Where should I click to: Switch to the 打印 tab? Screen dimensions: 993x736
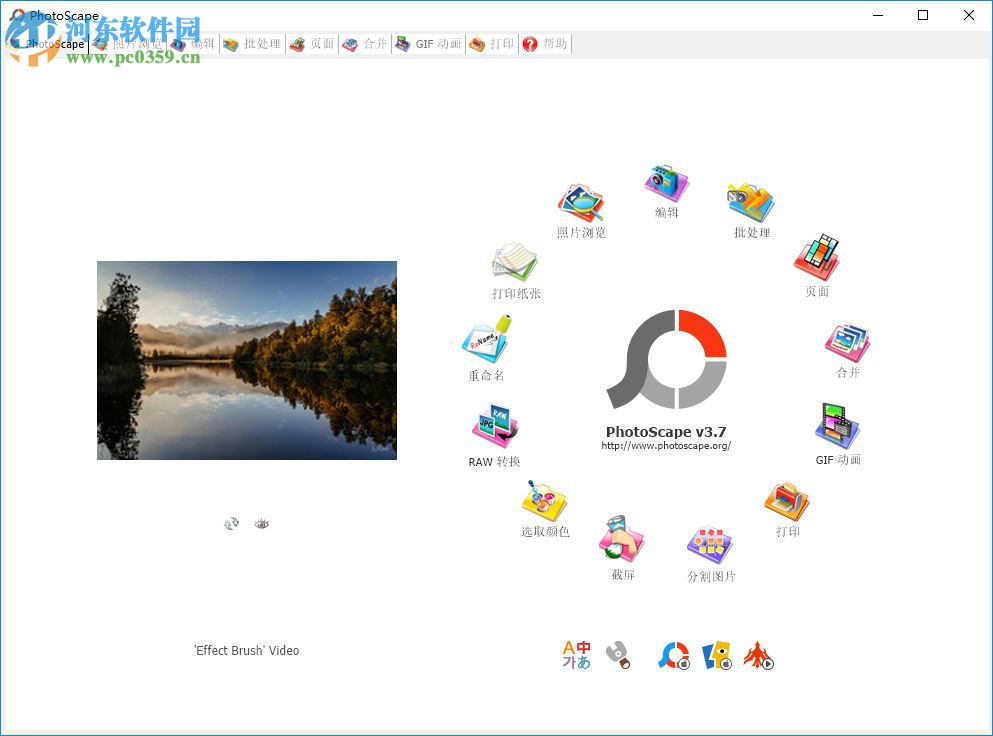tap(492, 44)
